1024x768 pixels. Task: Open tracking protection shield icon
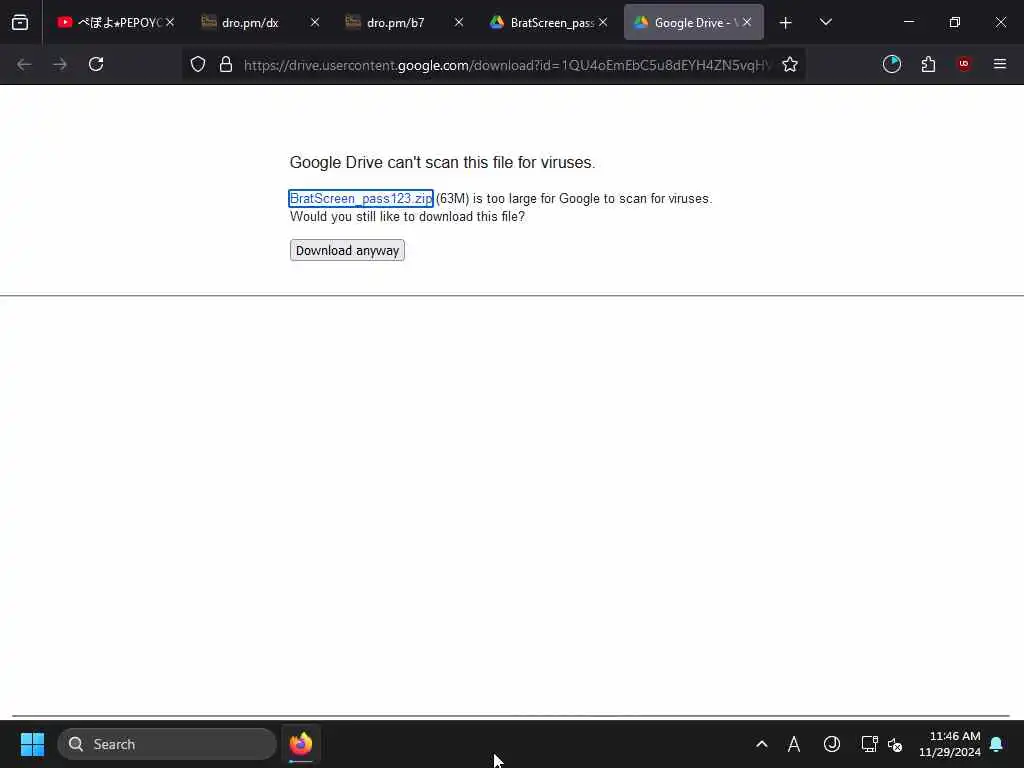point(198,64)
